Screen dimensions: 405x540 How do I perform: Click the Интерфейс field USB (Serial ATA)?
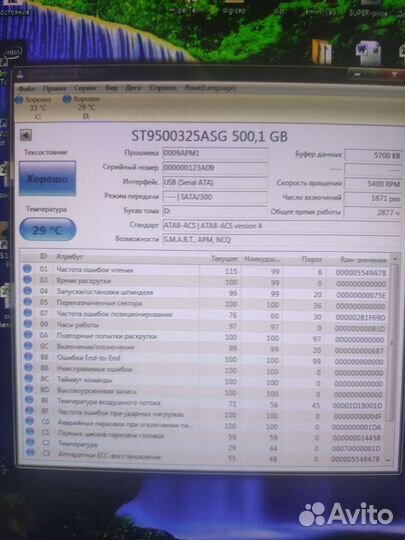coord(215,182)
